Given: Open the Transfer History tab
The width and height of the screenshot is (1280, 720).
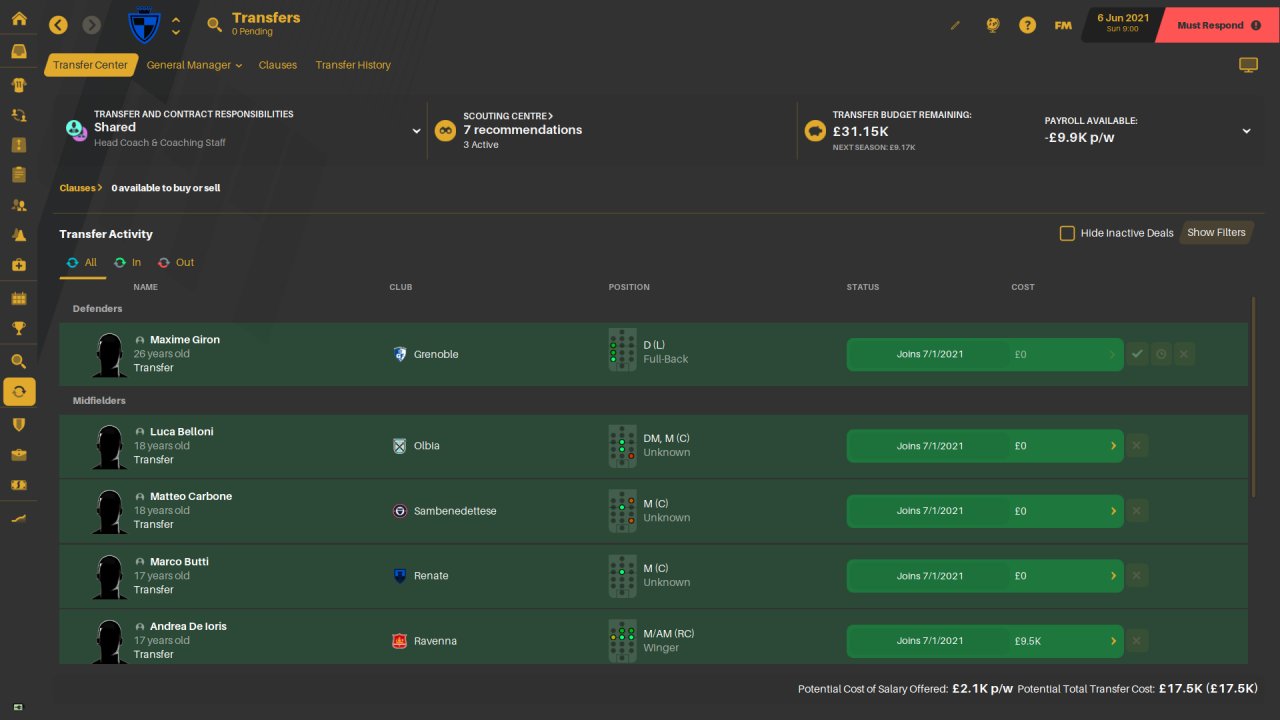Looking at the screenshot, I should point(353,65).
